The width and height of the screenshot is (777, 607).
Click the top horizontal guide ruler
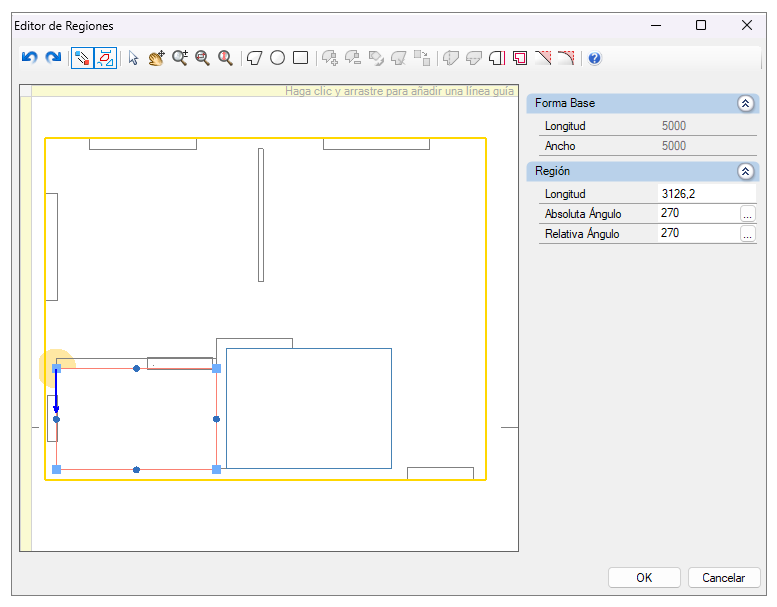click(x=275, y=91)
